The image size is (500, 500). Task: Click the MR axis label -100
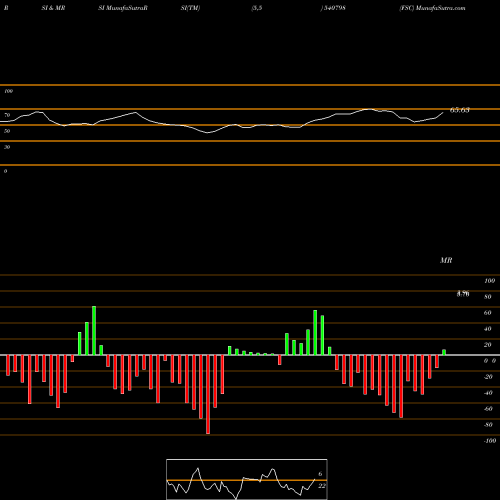point(490,441)
